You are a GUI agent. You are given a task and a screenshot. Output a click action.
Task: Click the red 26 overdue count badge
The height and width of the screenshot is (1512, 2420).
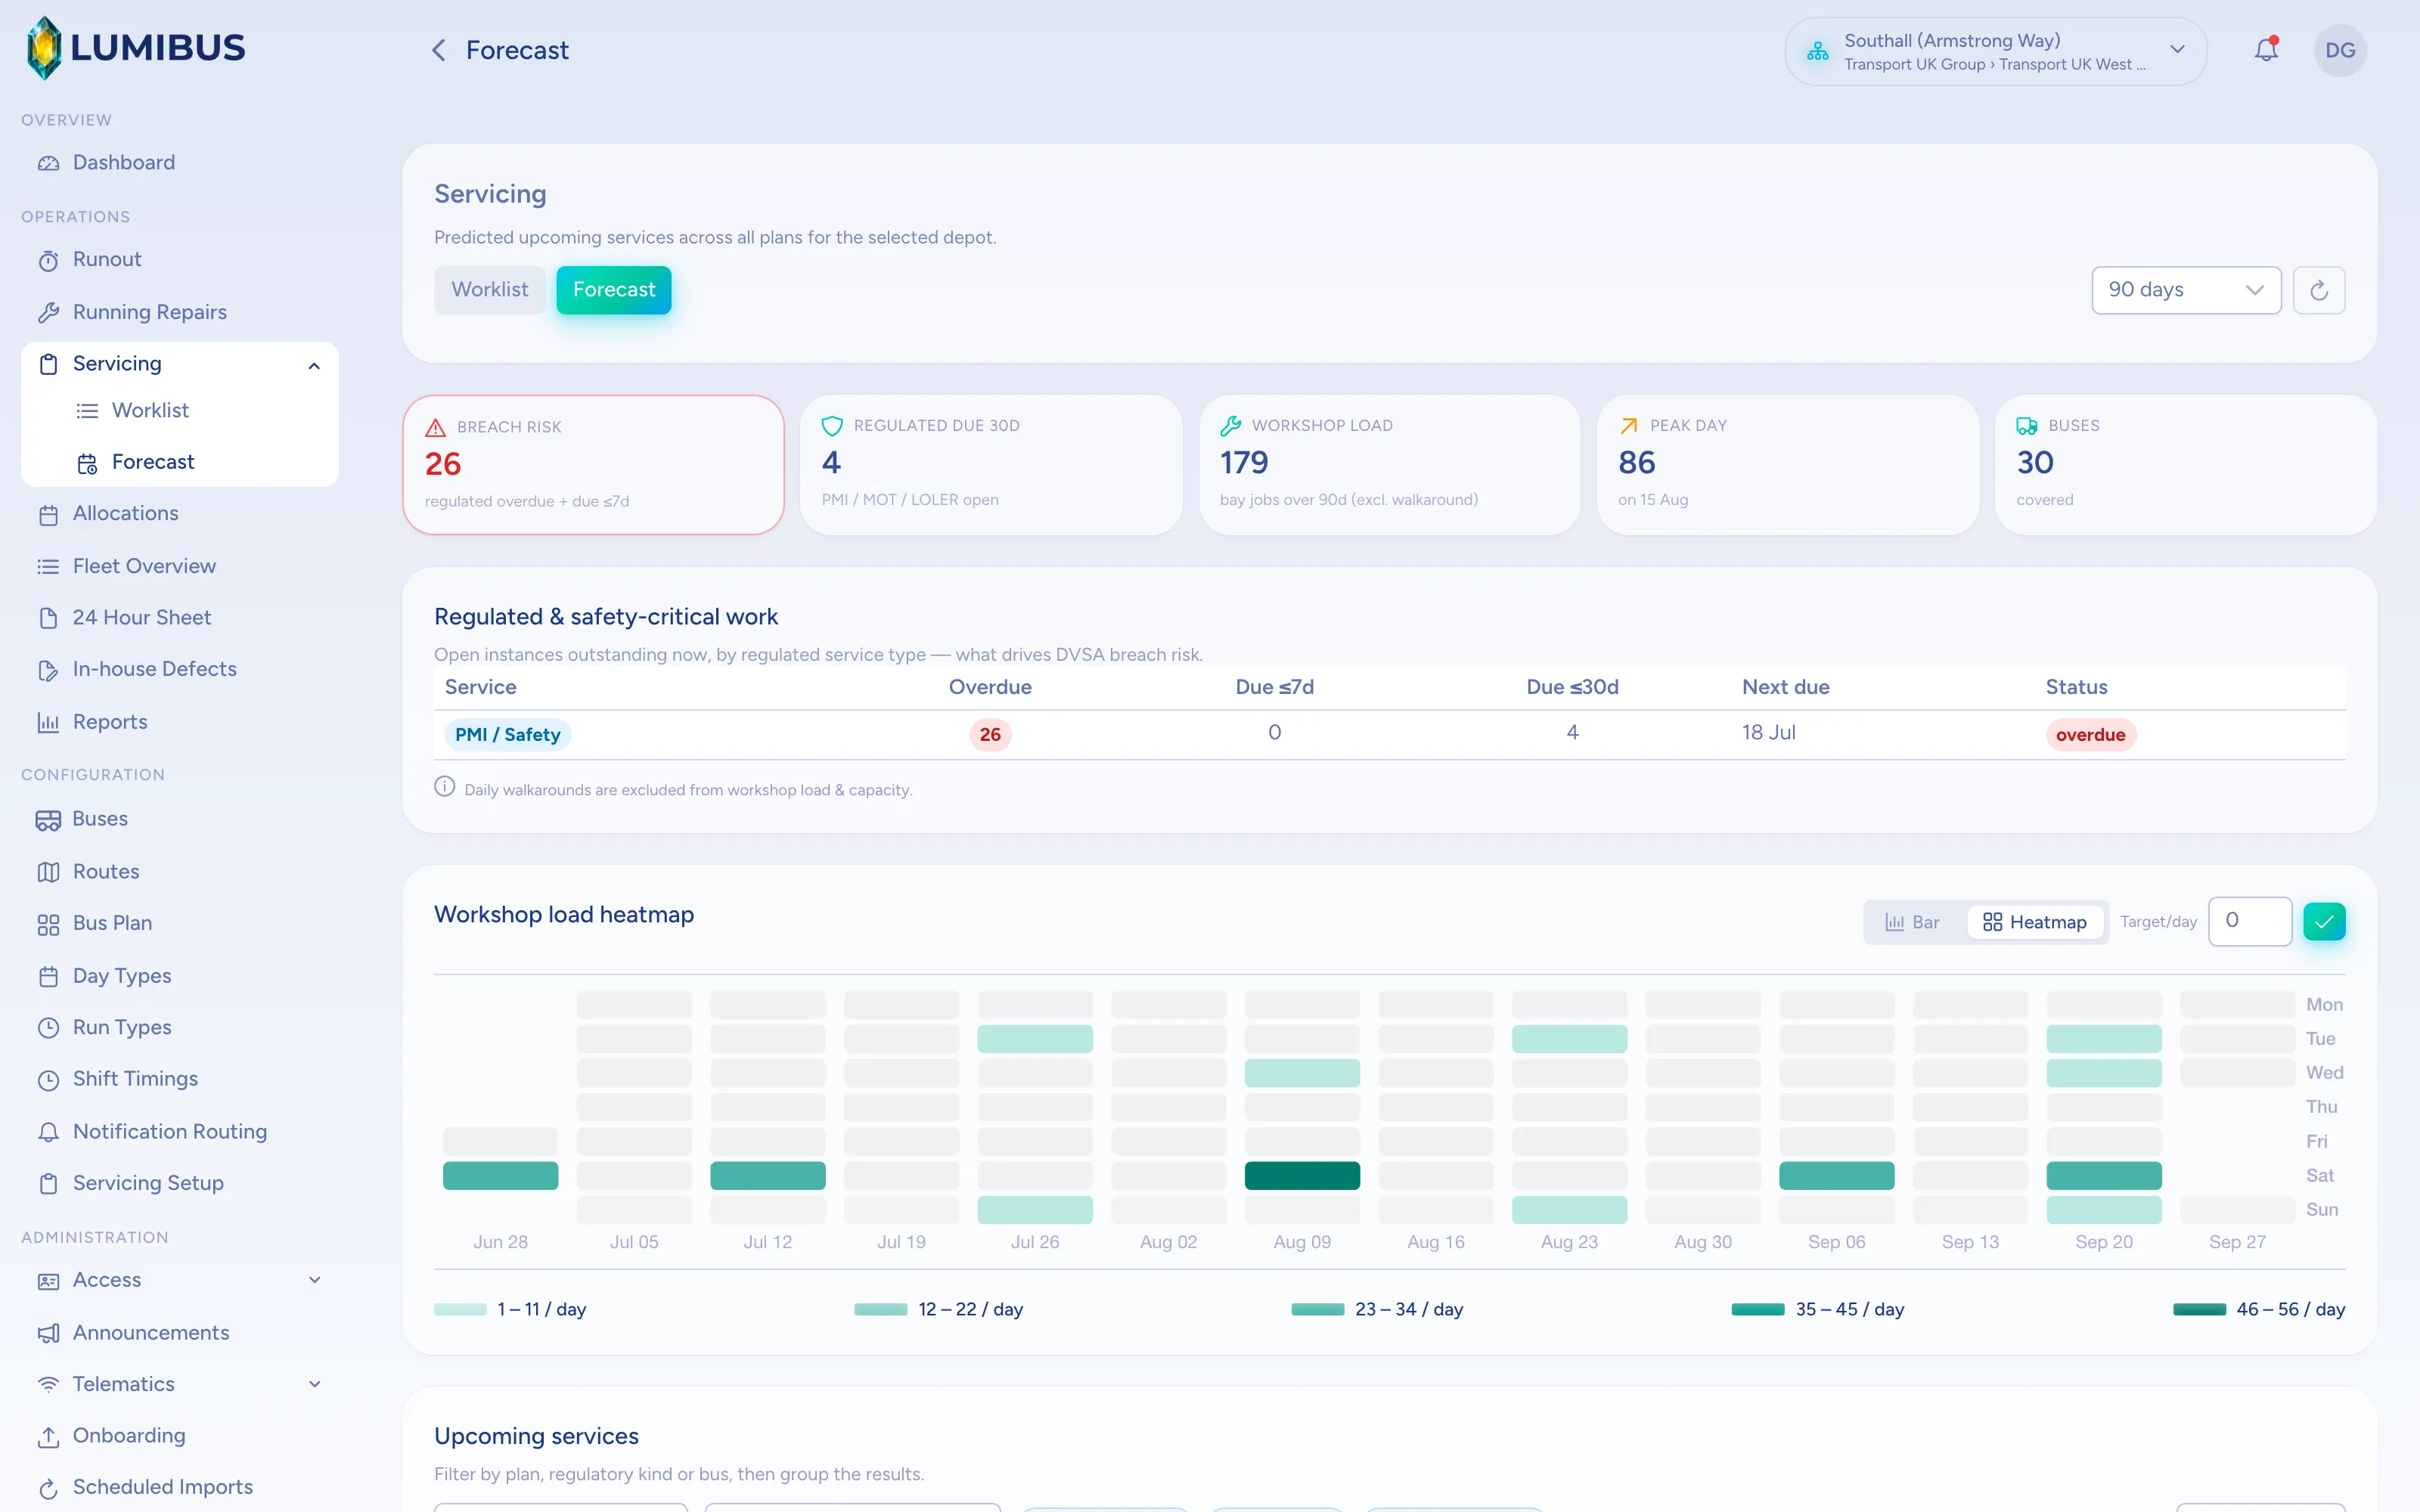pos(990,735)
